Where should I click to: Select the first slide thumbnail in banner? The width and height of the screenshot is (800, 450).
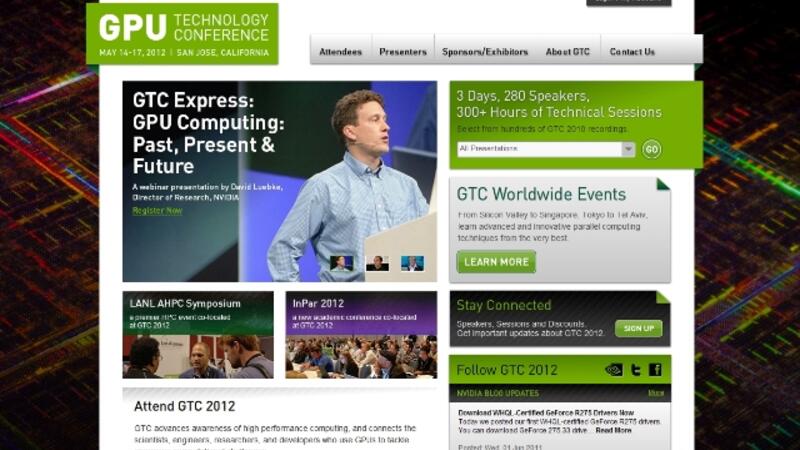click(x=341, y=263)
